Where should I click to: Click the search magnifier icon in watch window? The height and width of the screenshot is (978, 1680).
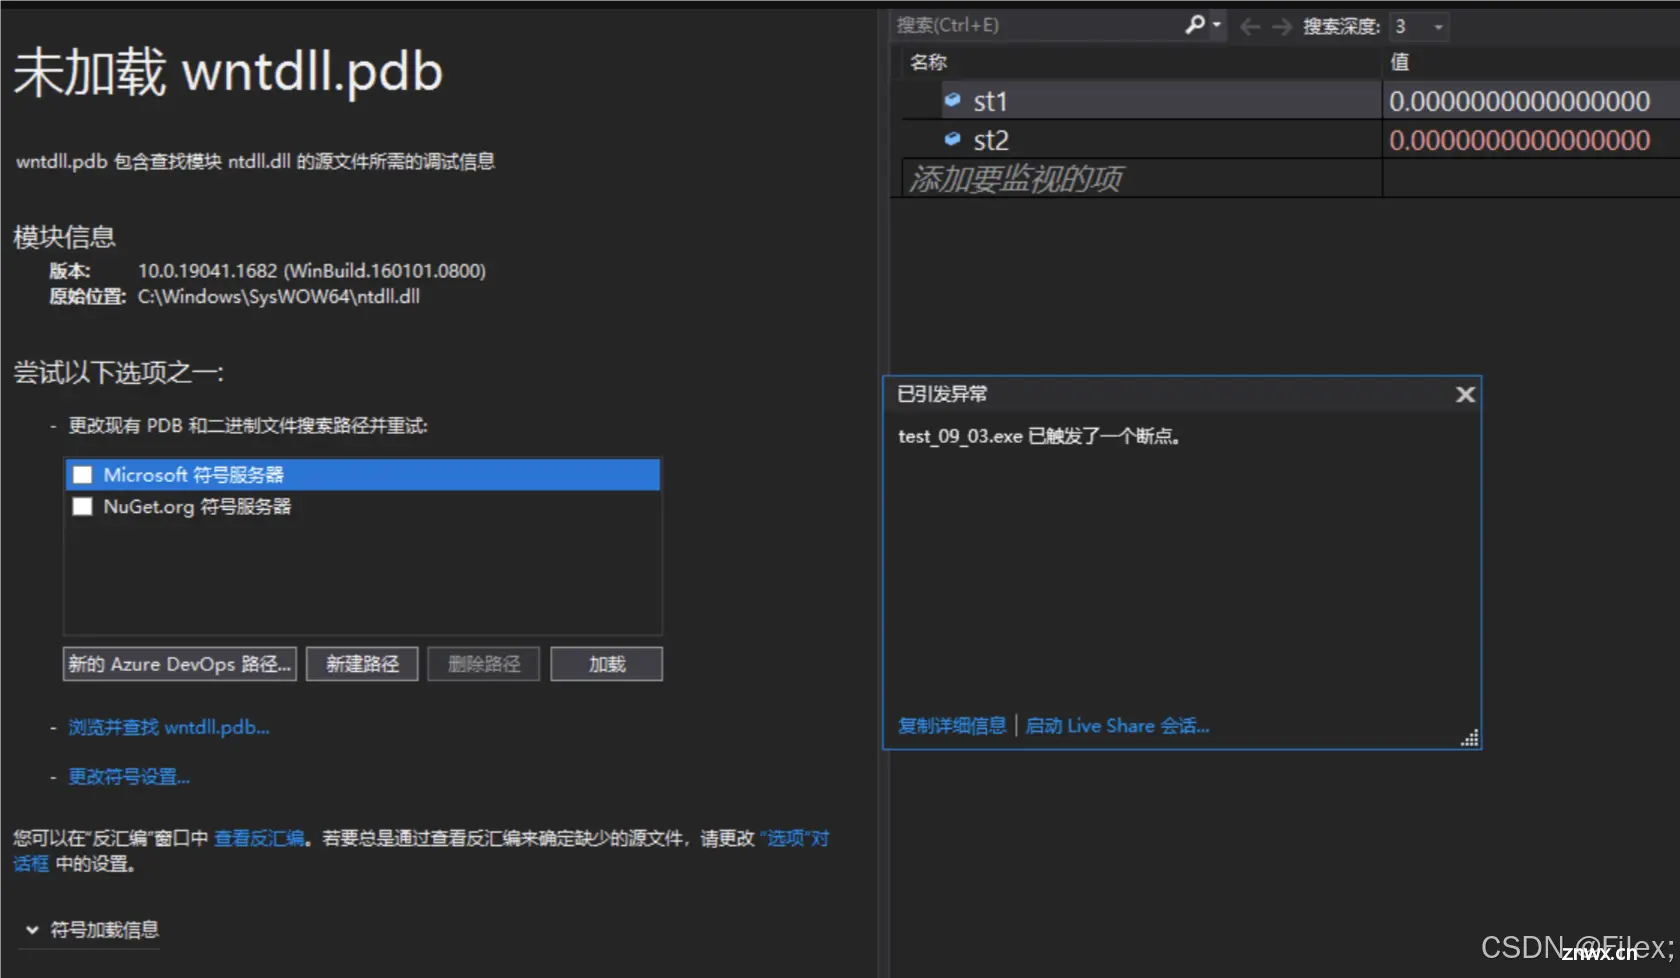(1194, 25)
